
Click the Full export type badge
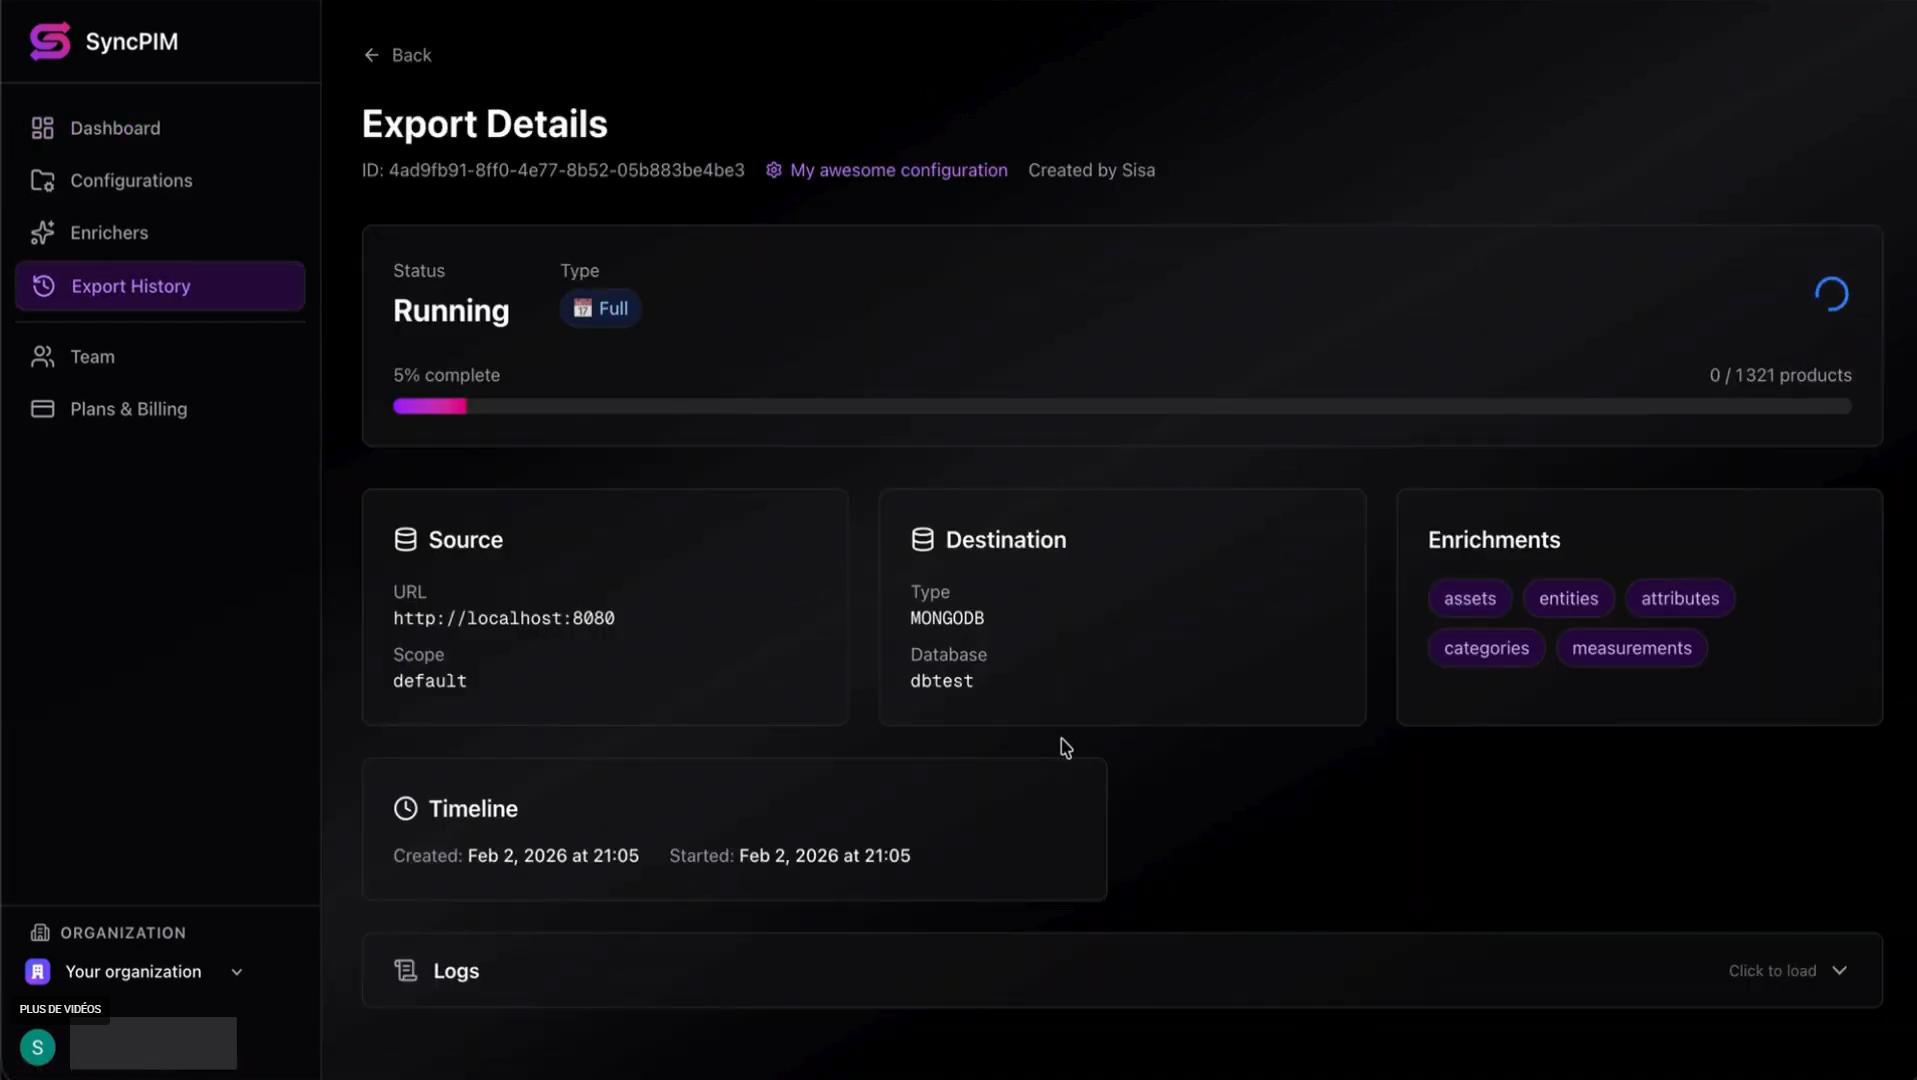pos(601,309)
